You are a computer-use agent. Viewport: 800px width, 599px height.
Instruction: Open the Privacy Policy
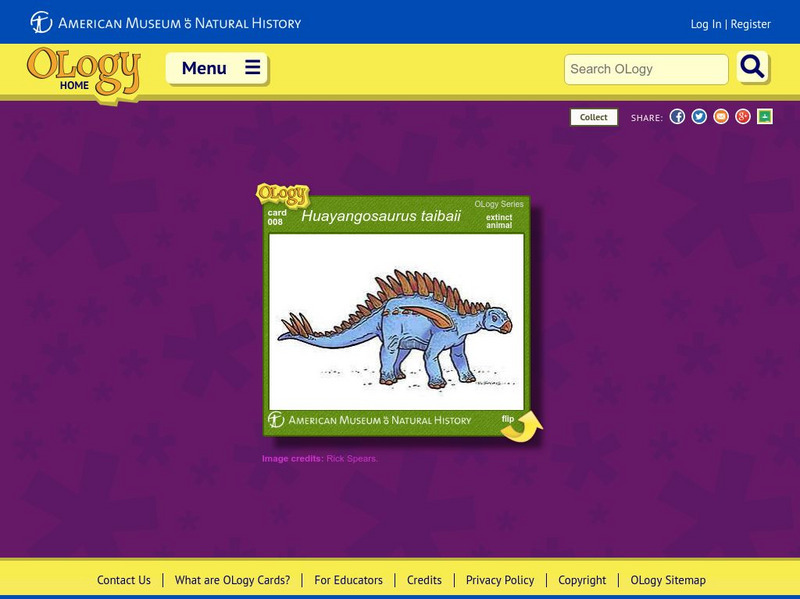(x=499, y=579)
